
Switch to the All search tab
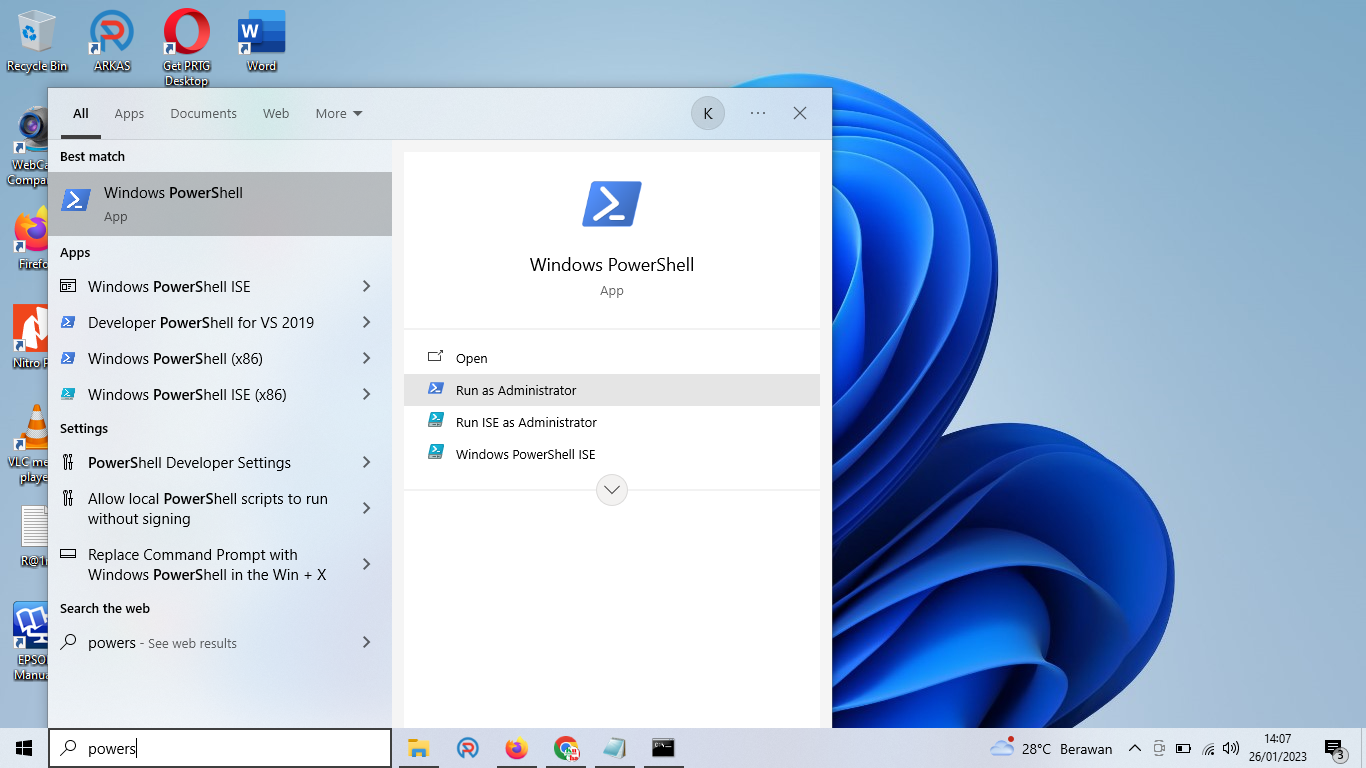(x=81, y=113)
